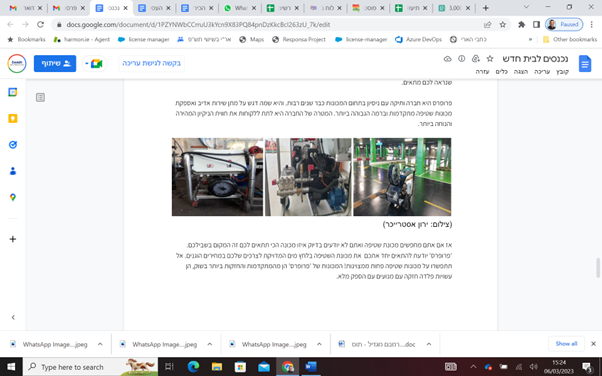
Task: Open Microsoft Word from the taskbar
Action: [x=311, y=367]
